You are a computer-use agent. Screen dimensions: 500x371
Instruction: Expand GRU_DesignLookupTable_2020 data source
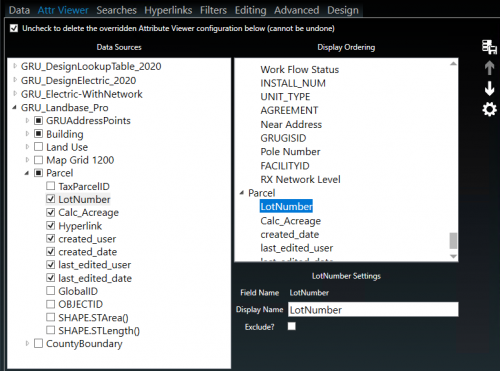15,66
